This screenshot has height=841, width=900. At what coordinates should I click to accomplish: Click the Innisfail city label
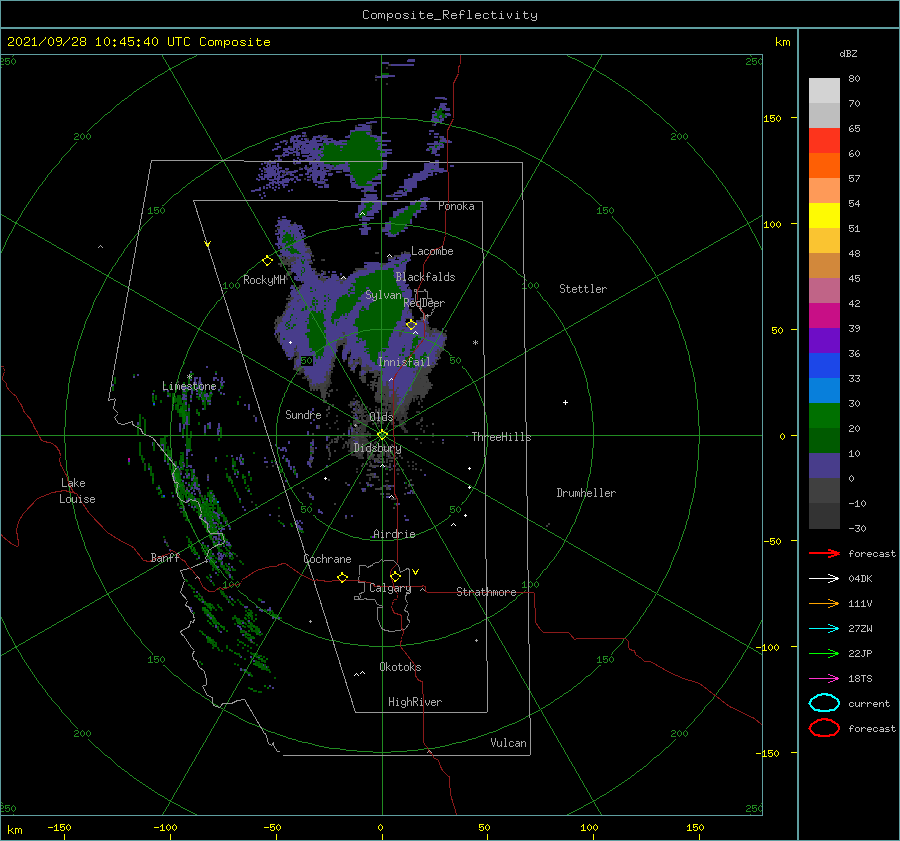[404, 362]
